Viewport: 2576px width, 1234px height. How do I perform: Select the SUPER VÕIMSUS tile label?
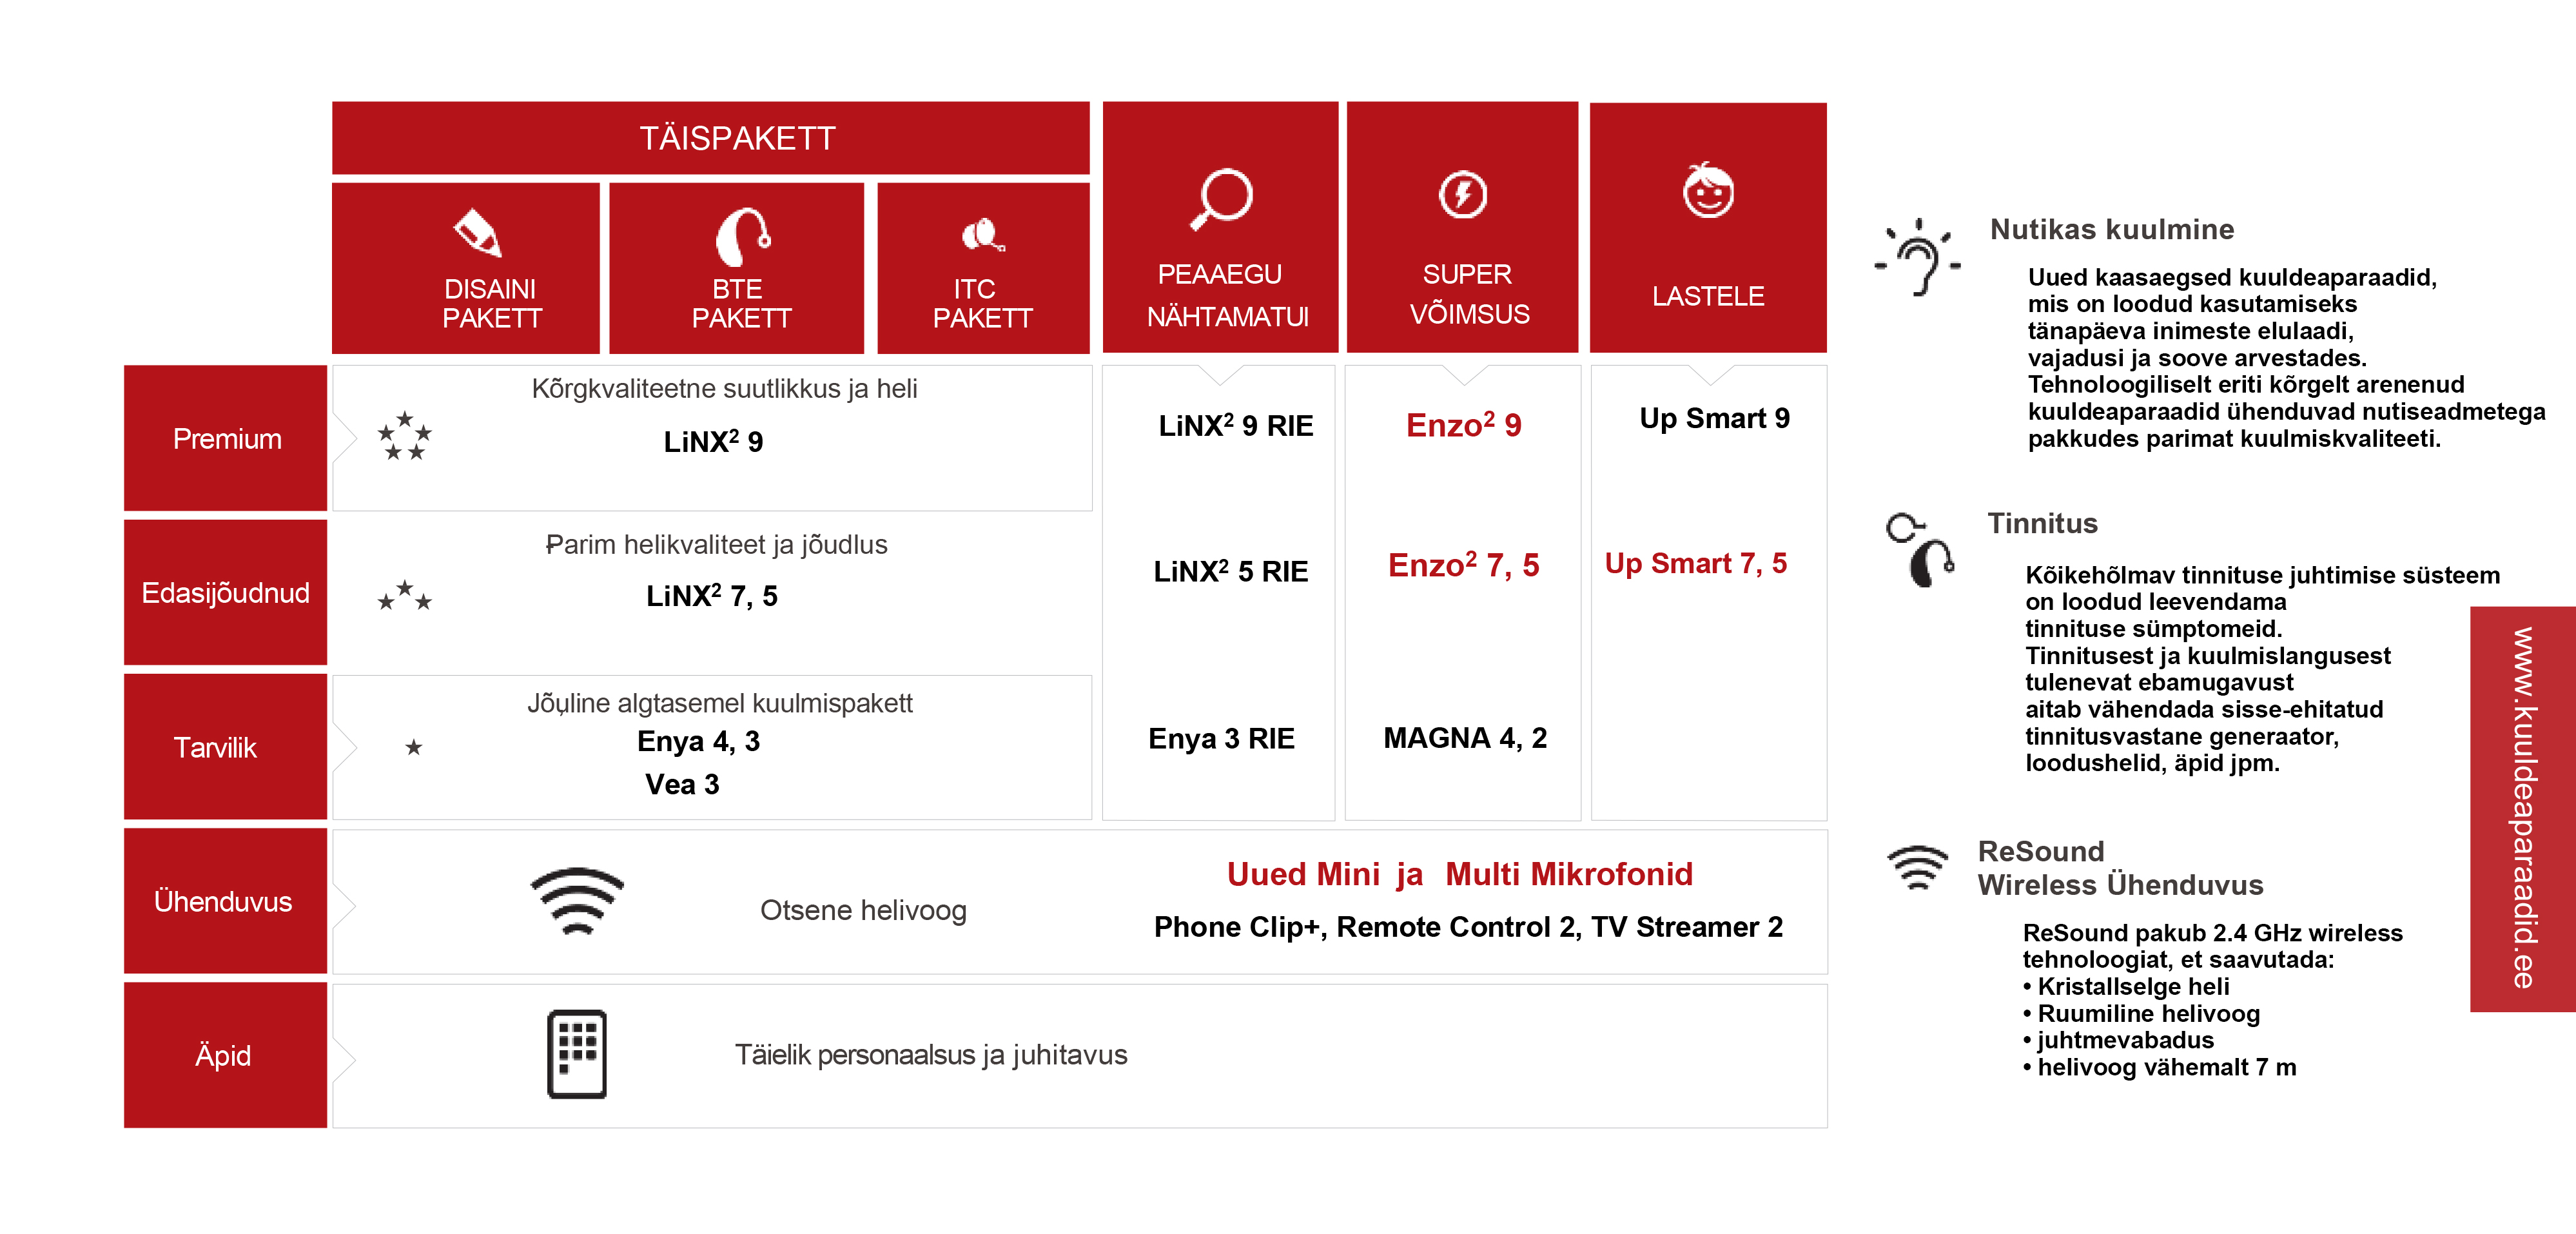pos(1469,294)
